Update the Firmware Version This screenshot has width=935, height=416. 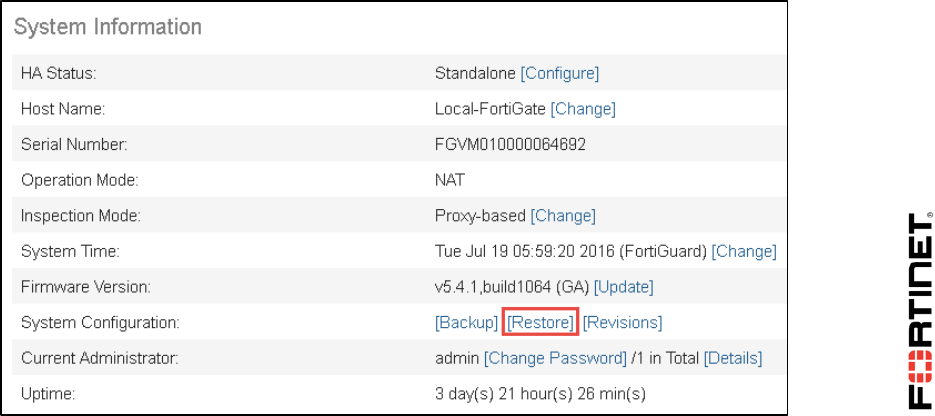pos(623,287)
